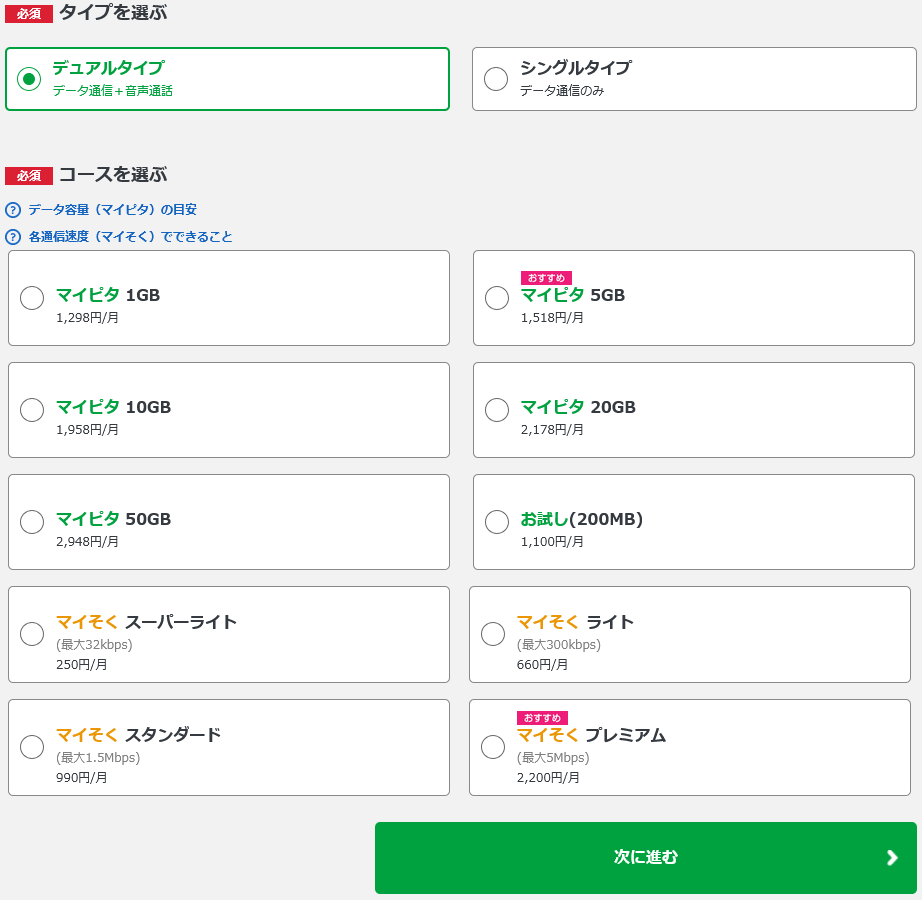Open the データ容量（マイピタ）の目安 link
The height and width of the screenshot is (900, 922).
click(112, 209)
